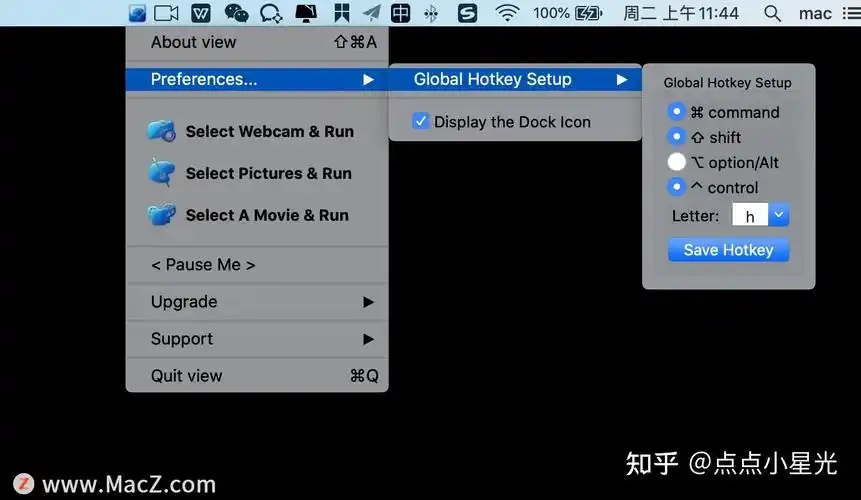861x500 pixels.
Task: Open the display monitor menu bar icon
Action: 306,13
